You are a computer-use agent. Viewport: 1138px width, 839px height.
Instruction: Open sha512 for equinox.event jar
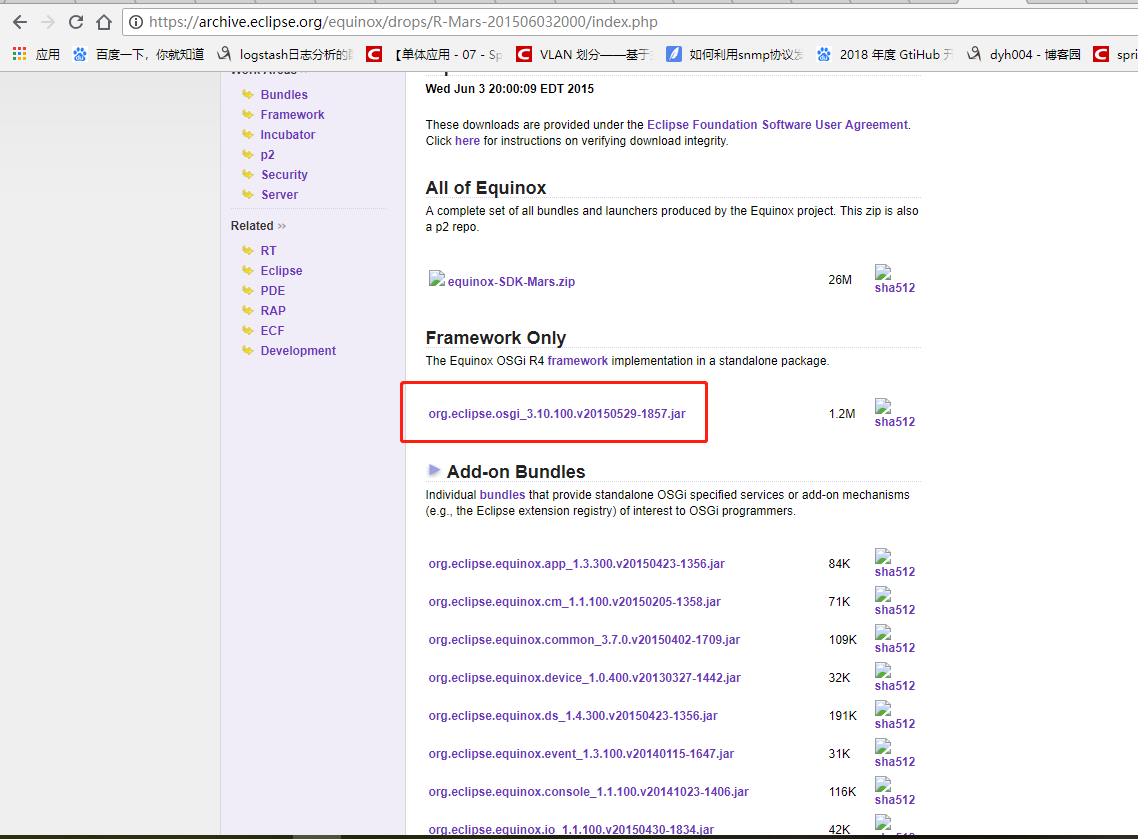[x=894, y=761]
